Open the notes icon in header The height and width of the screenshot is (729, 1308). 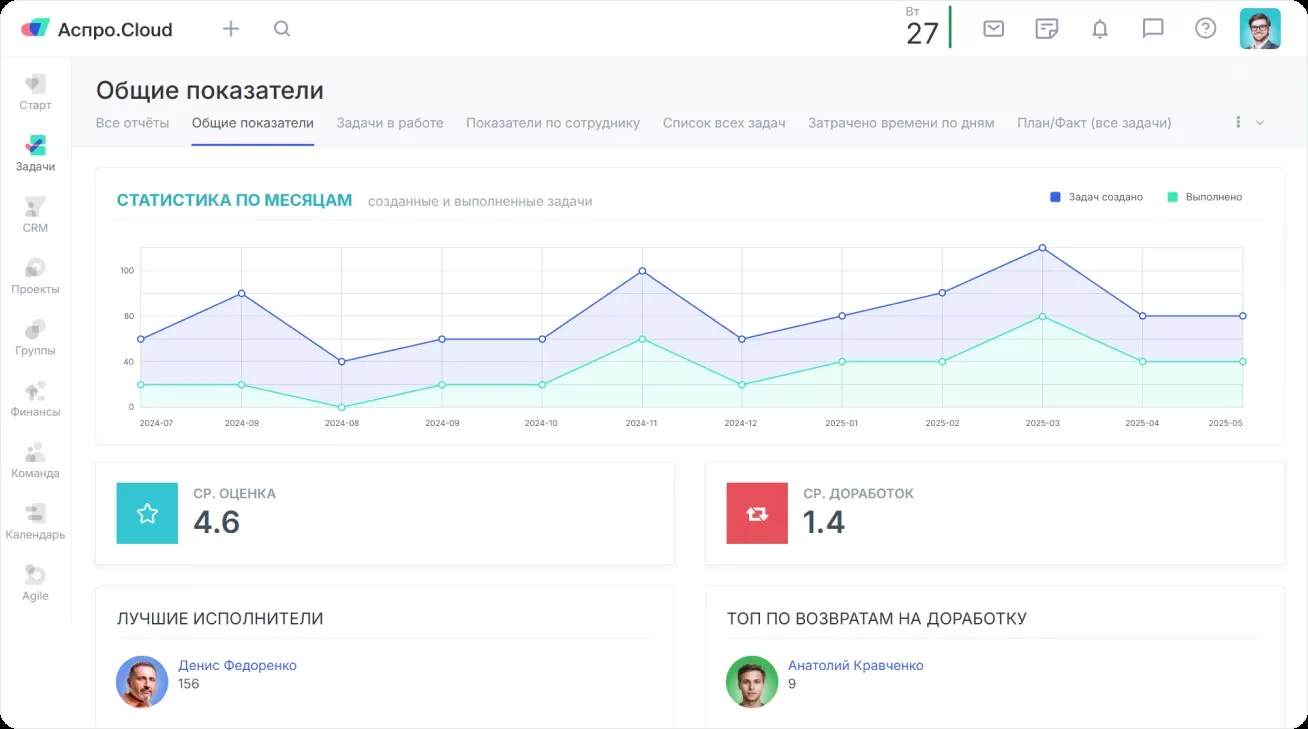click(1046, 29)
